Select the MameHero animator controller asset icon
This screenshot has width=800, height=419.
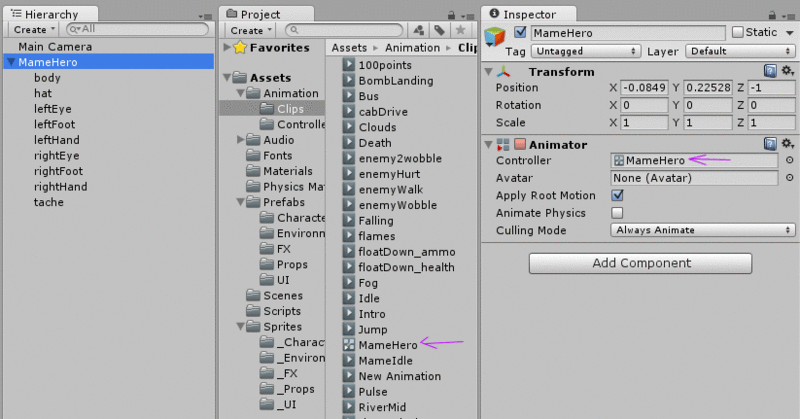click(x=348, y=345)
